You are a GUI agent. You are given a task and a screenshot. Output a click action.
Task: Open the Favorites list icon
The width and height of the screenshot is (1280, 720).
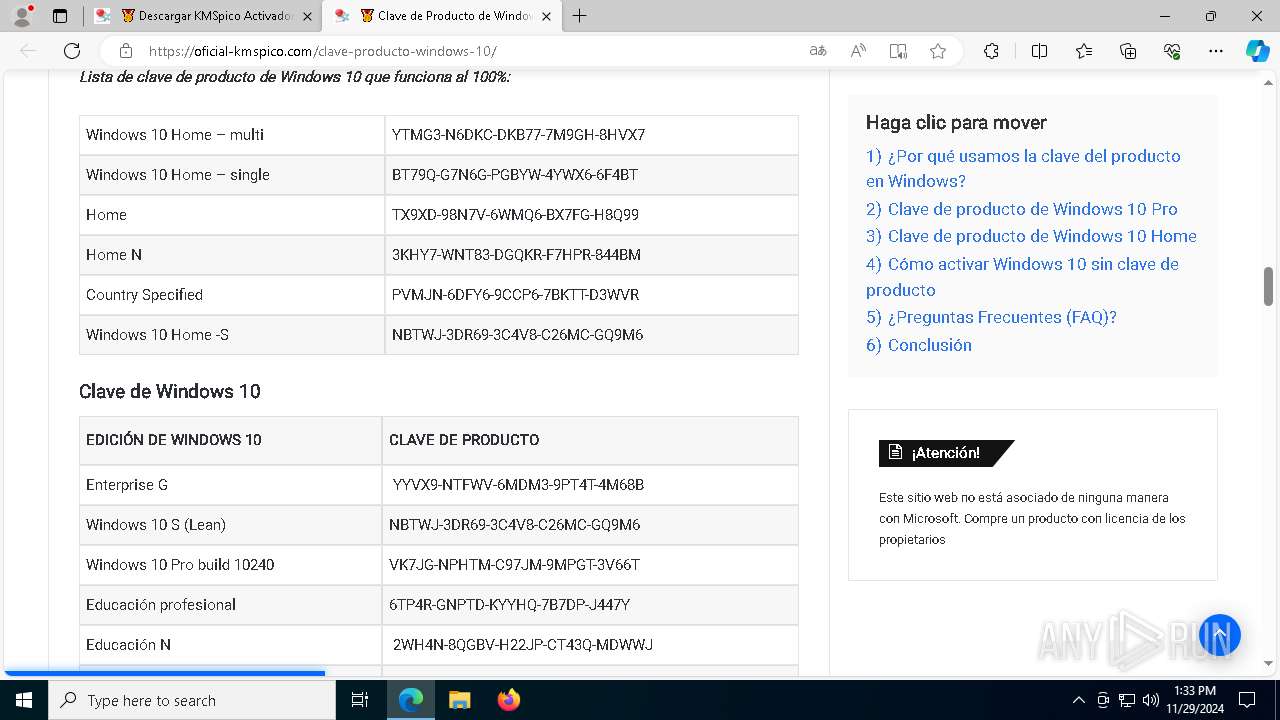pos(1084,51)
